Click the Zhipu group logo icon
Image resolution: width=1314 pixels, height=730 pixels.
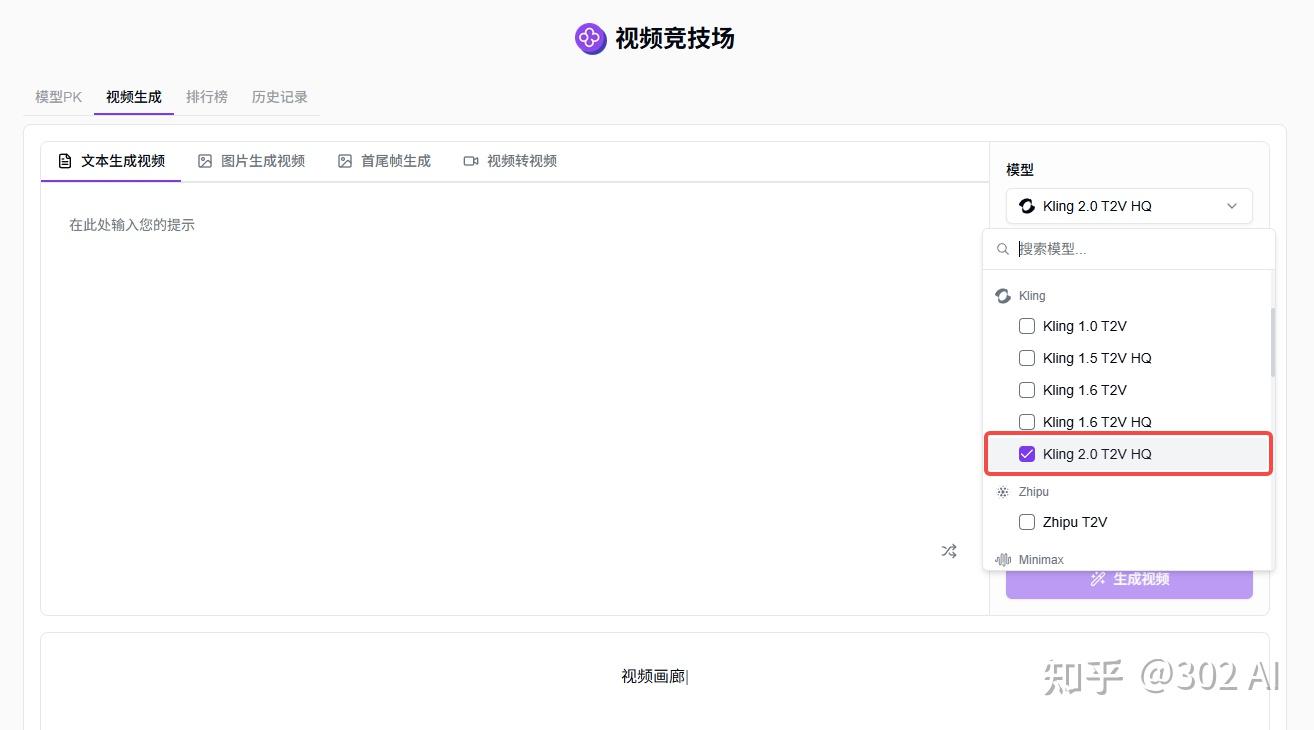tap(1003, 492)
